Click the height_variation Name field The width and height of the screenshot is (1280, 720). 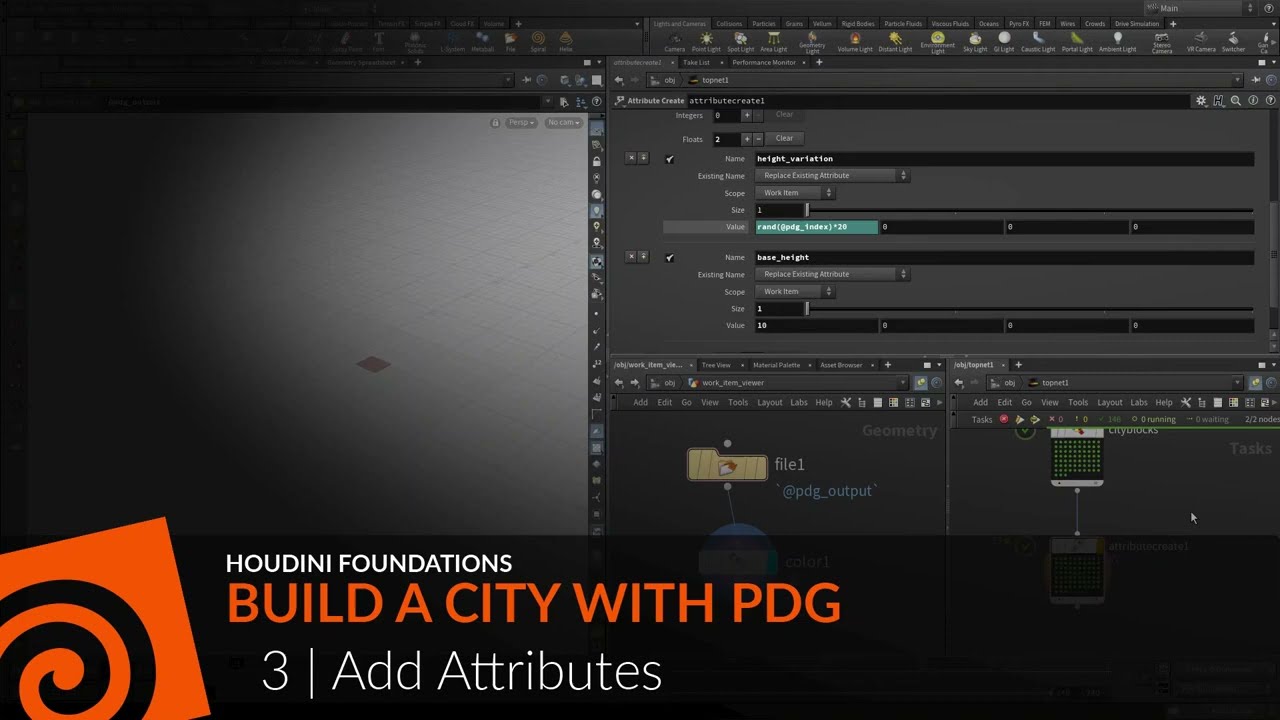pos(1004,158)
